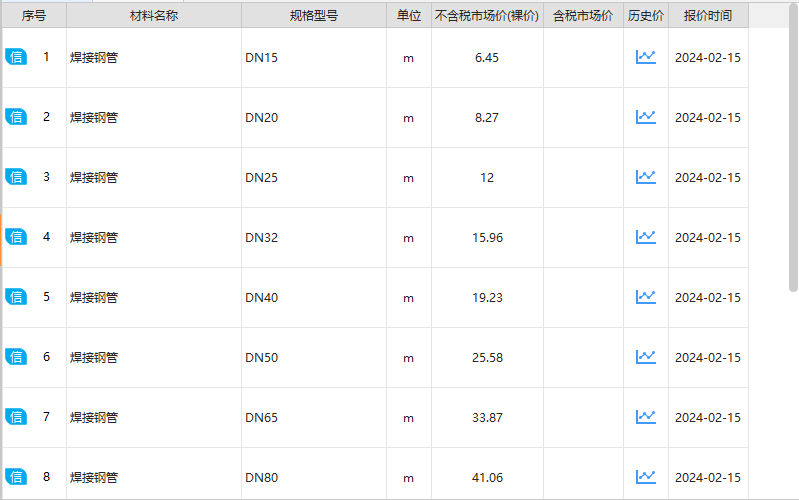This screenshot has width=799, height=500.
Task: Click the 单位 column header
Action: 409,15
